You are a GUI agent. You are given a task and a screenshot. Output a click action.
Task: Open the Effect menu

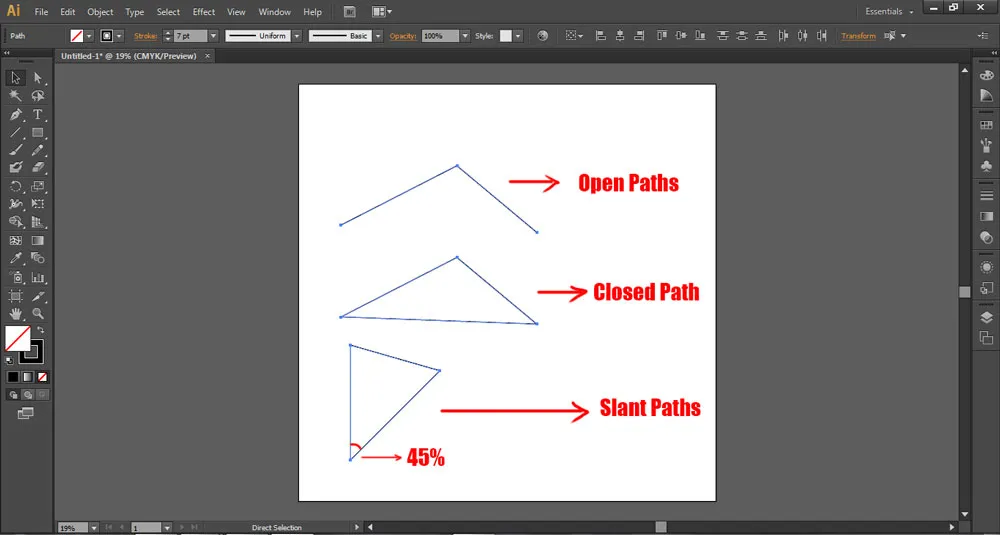point(204,11)
